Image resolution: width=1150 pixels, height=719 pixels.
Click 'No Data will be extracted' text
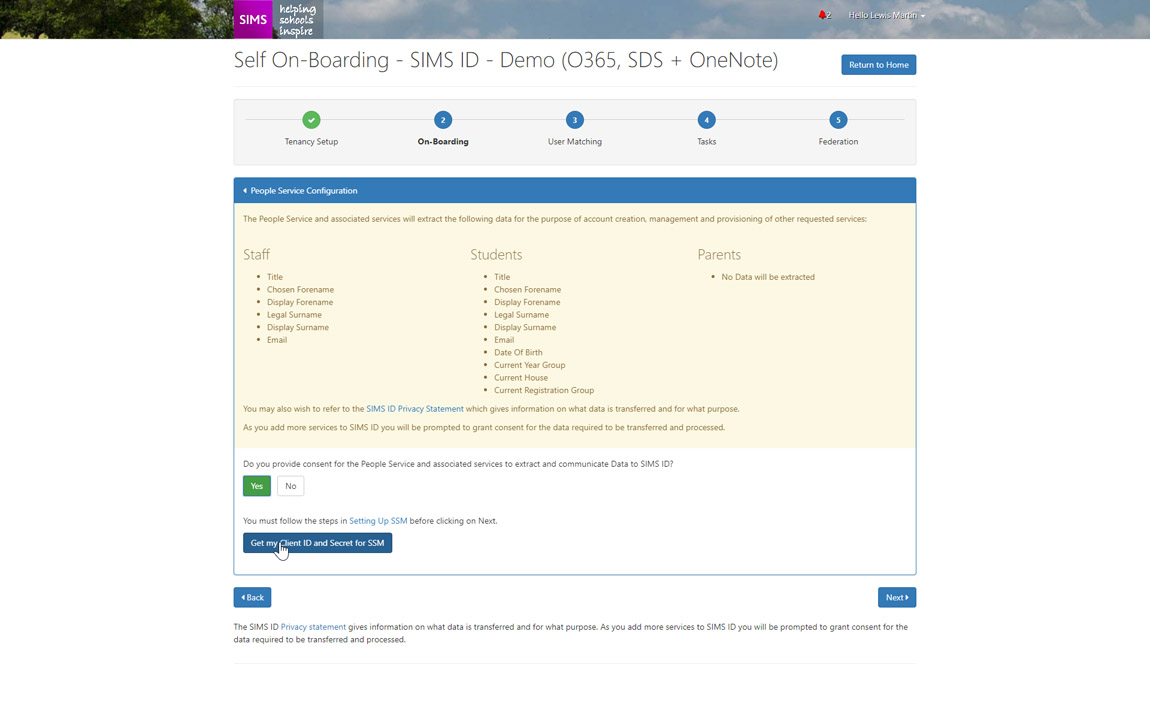[x=768, y=277]
